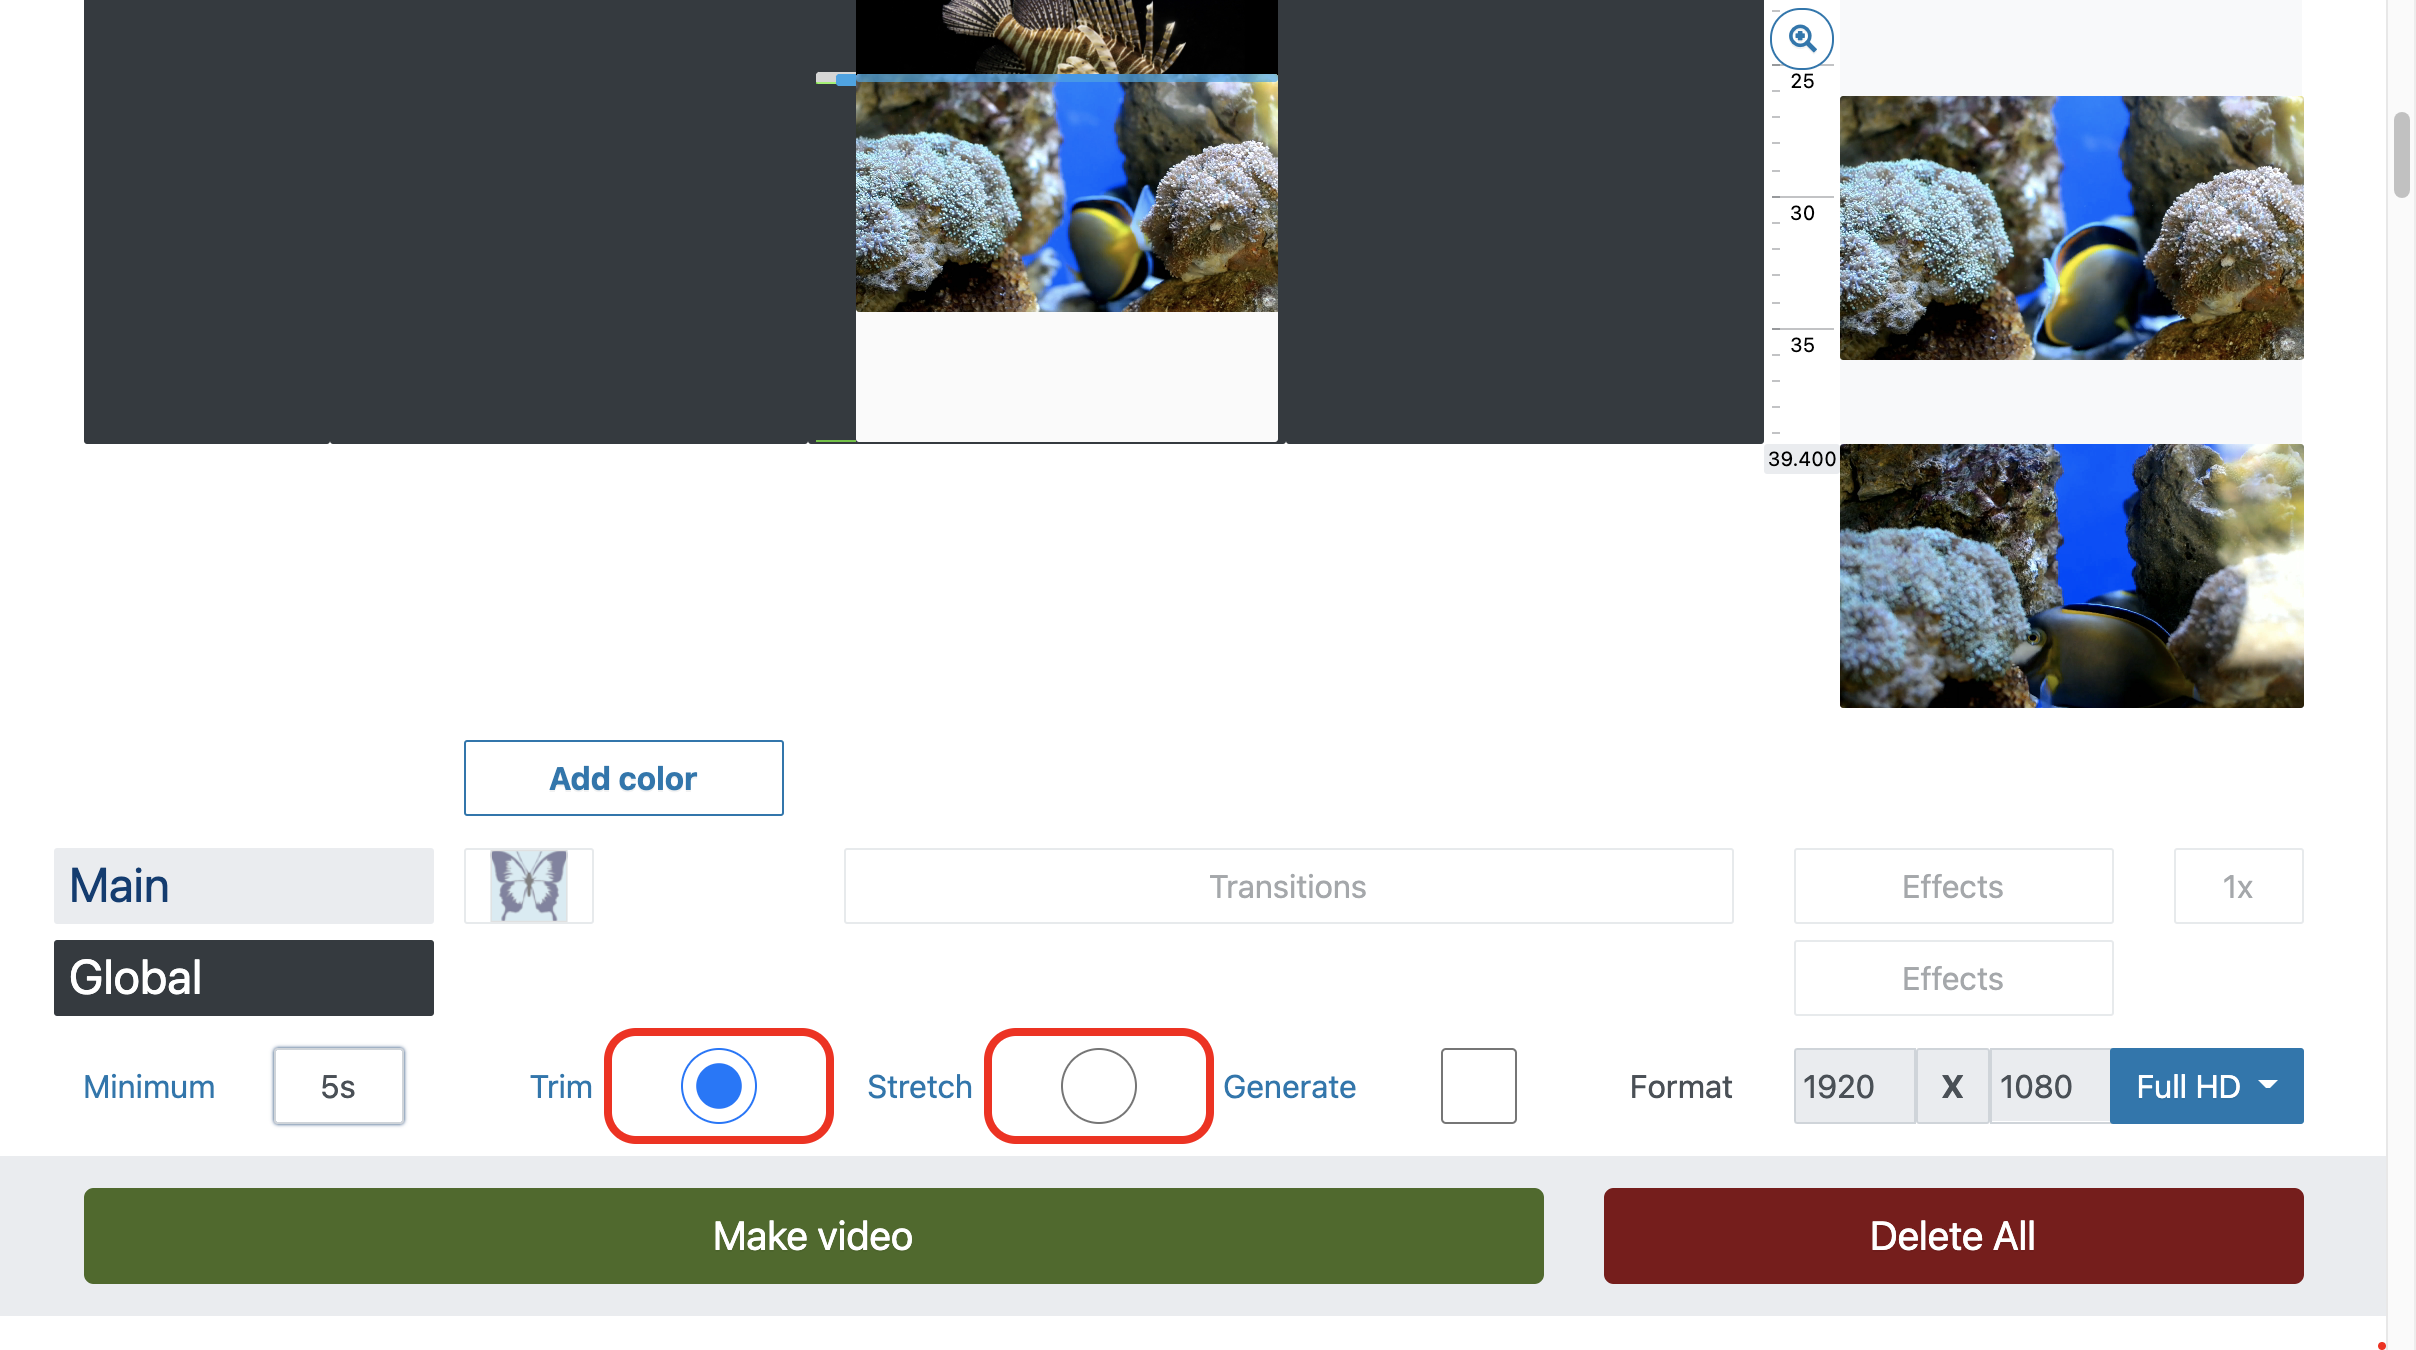The image size is (2416, 1350).
Task: Click the Add color button
Action: [x=624, y=778]
